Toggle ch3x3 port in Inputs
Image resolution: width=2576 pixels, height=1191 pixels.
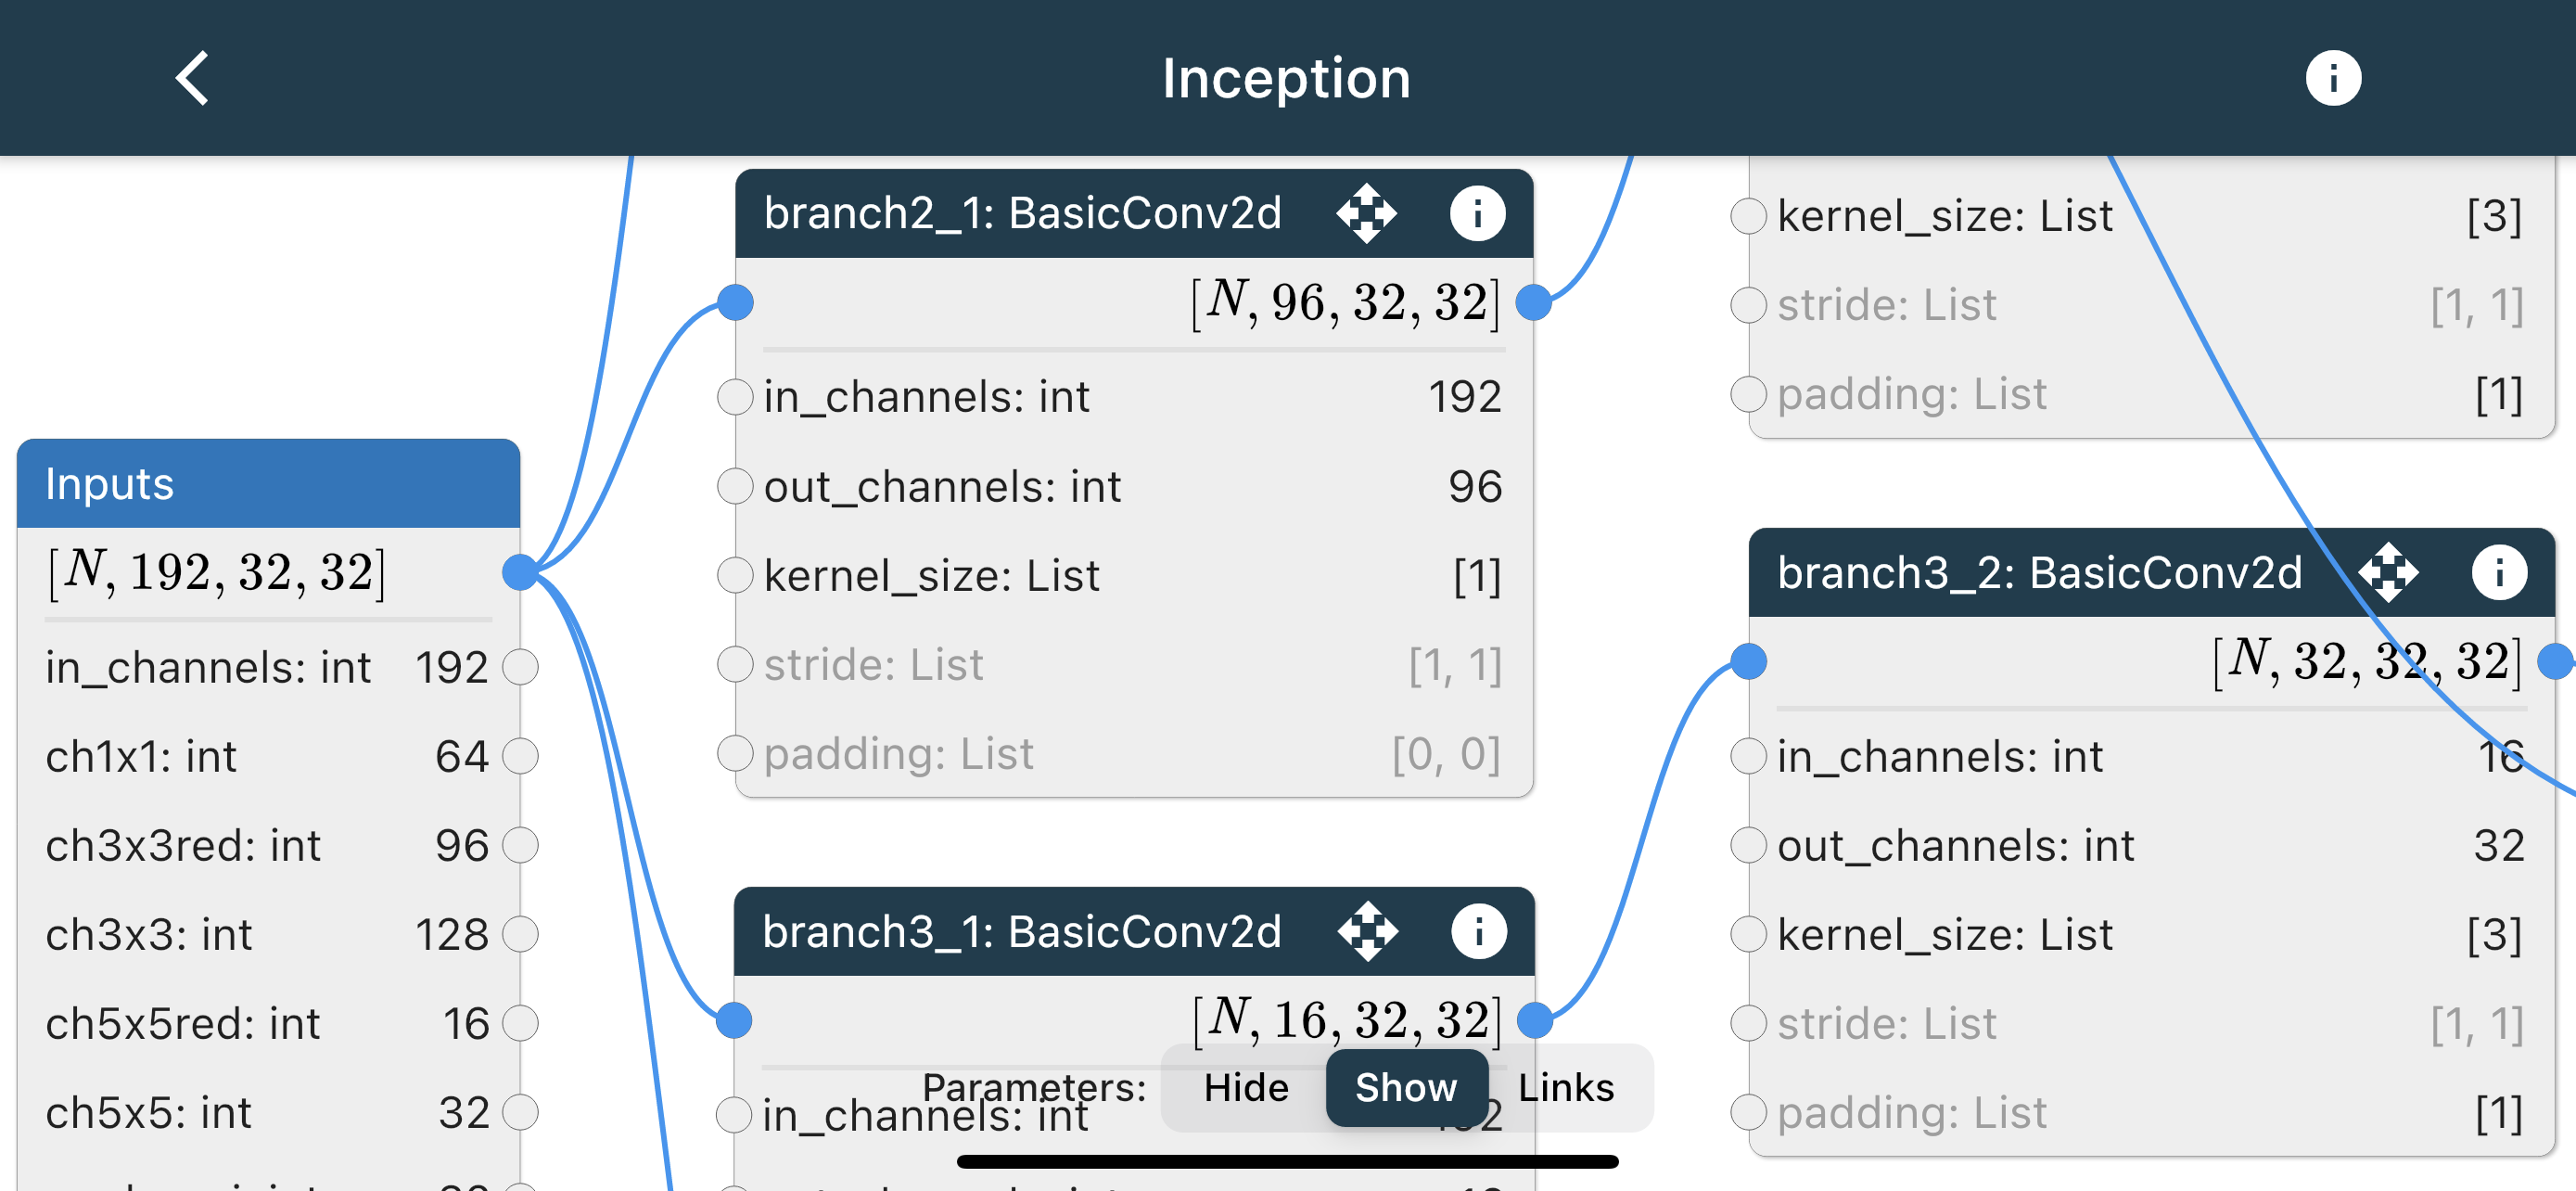pyautogui.click(x=520, y=934)
